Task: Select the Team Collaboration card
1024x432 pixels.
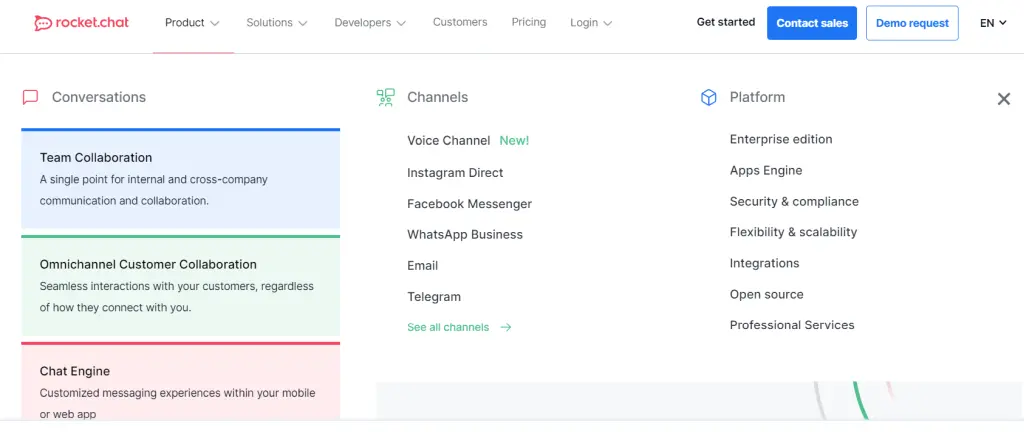Action: click(180, 180)
